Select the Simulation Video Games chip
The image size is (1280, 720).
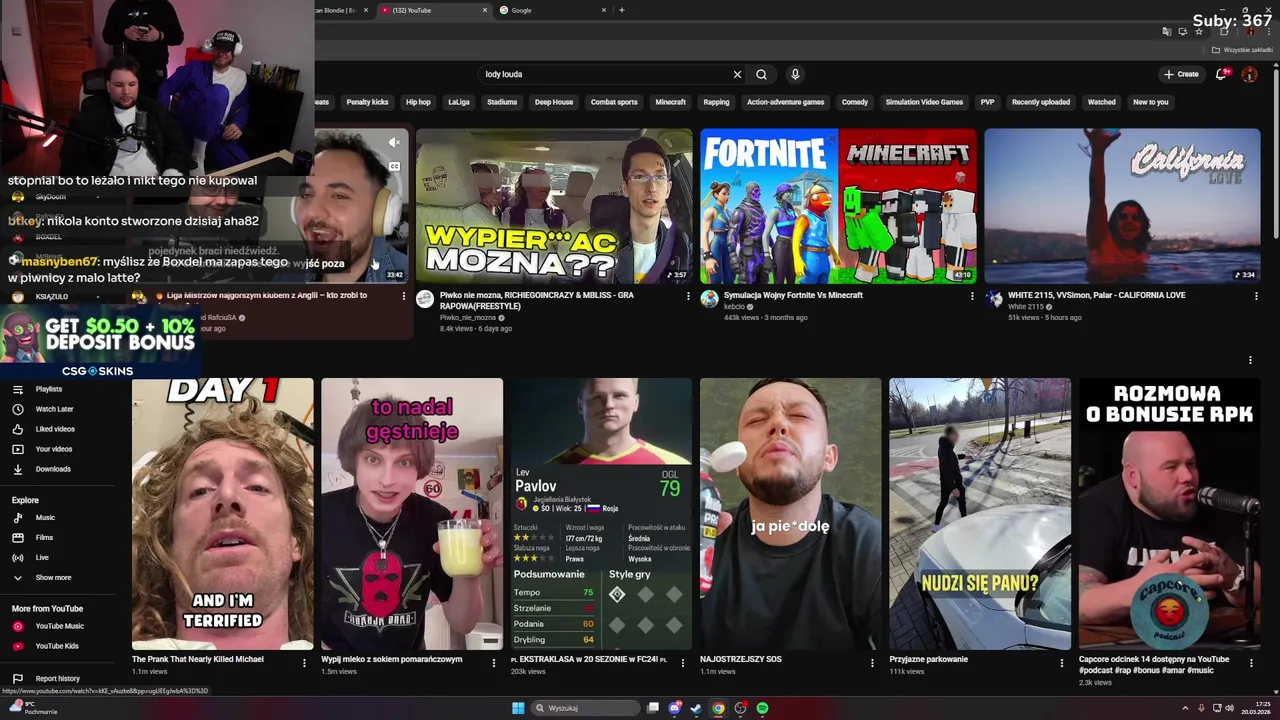click(924, 102)
